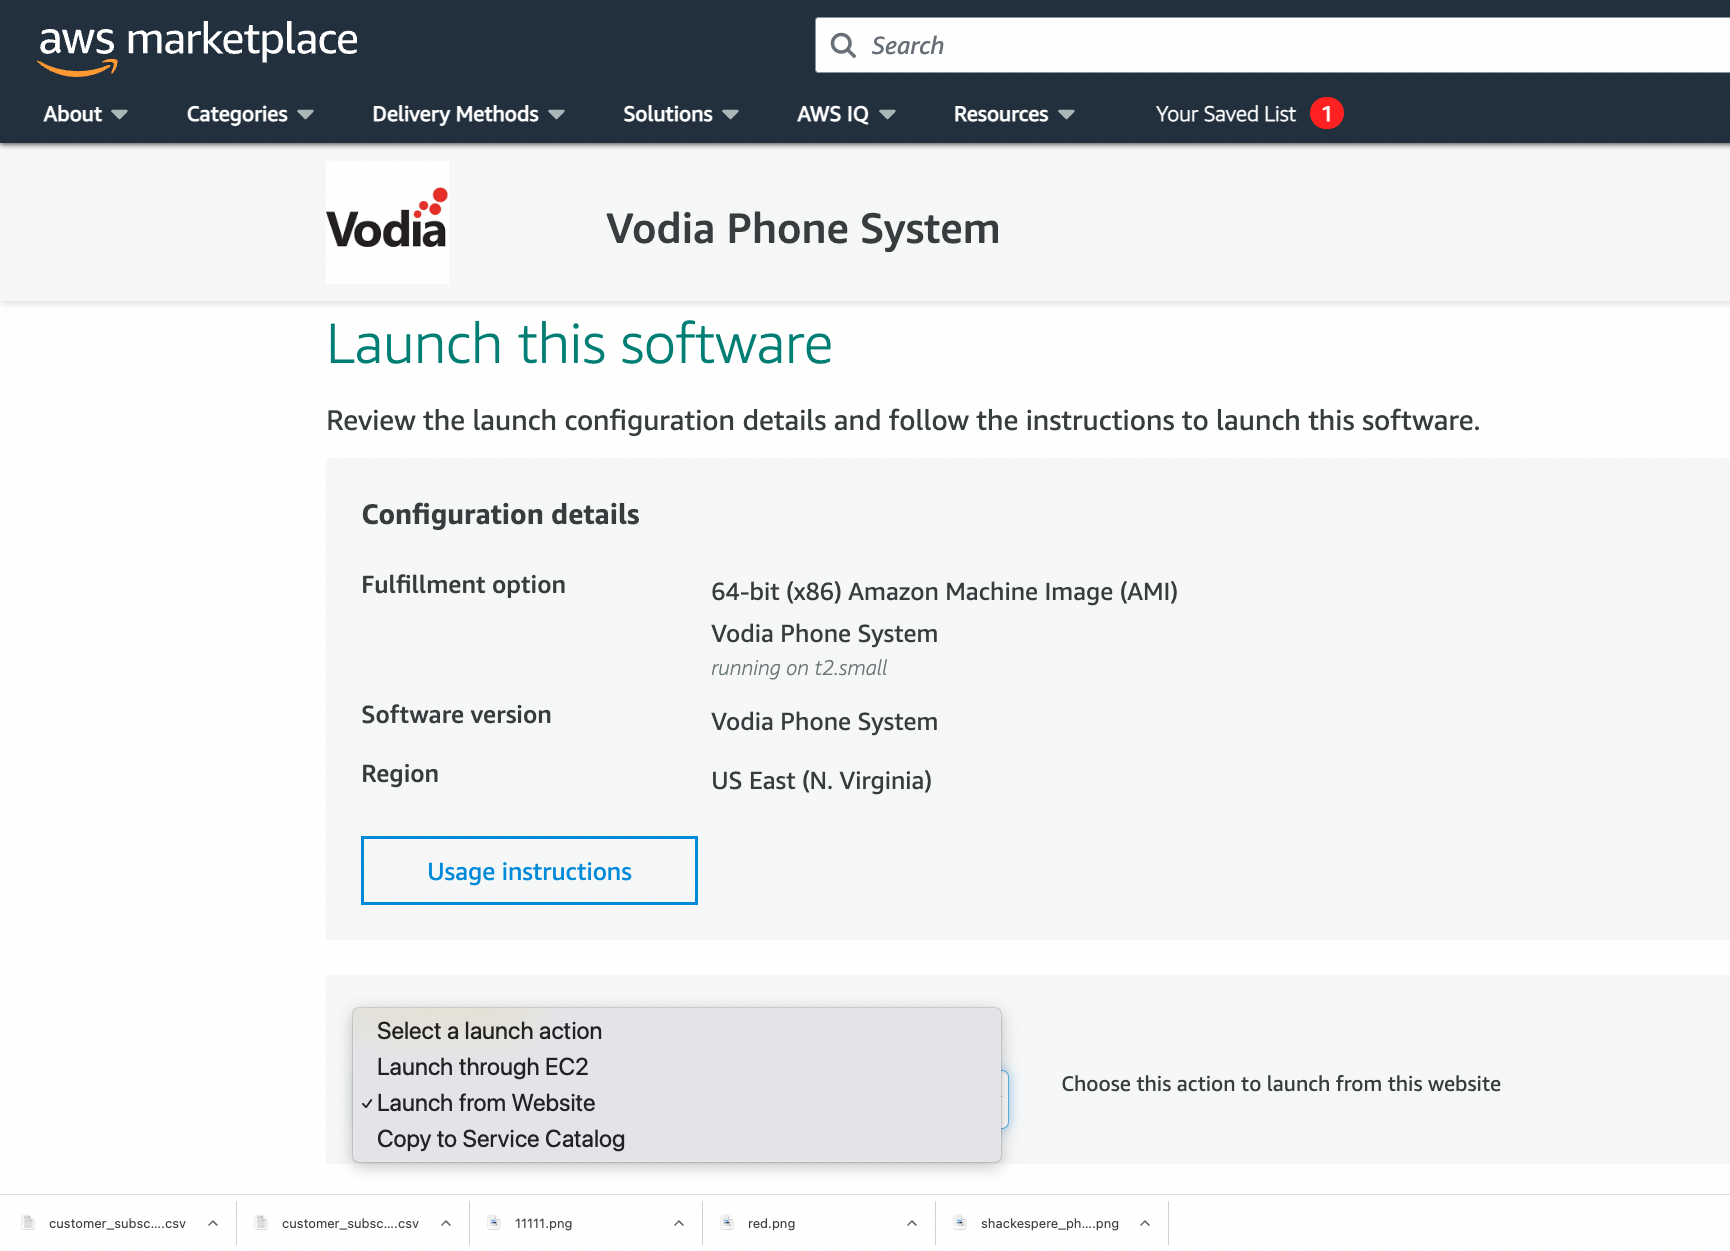Click the AWS Marketplace logo
This screenshot has height=1251, width=1730.
pos(198,47)
